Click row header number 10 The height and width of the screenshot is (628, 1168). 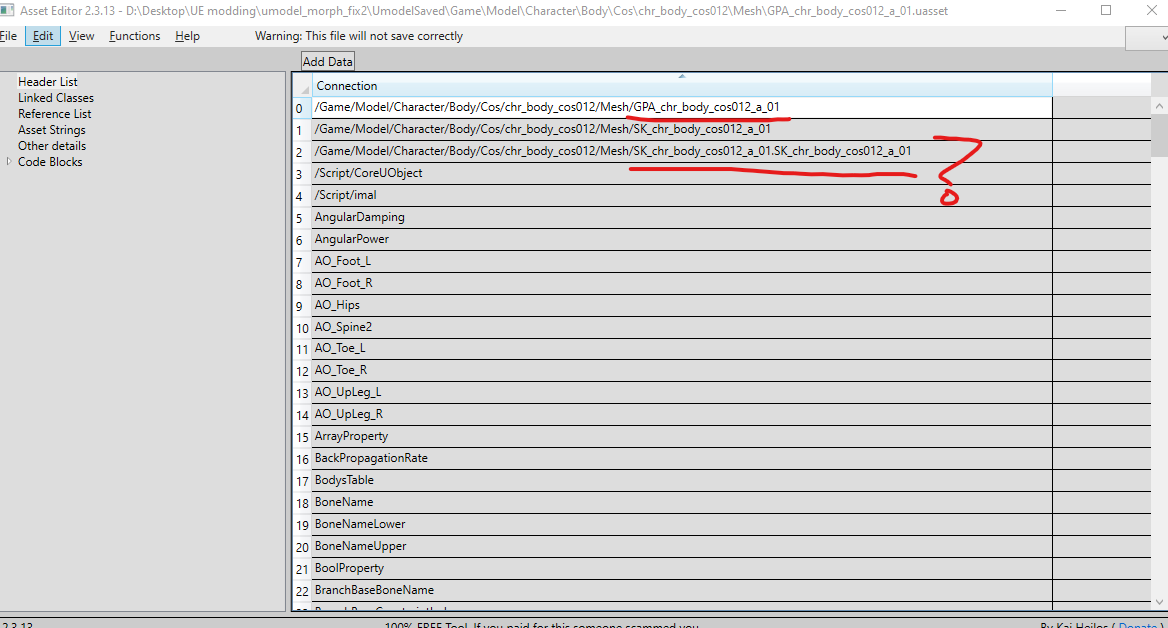tap(302, 327)
